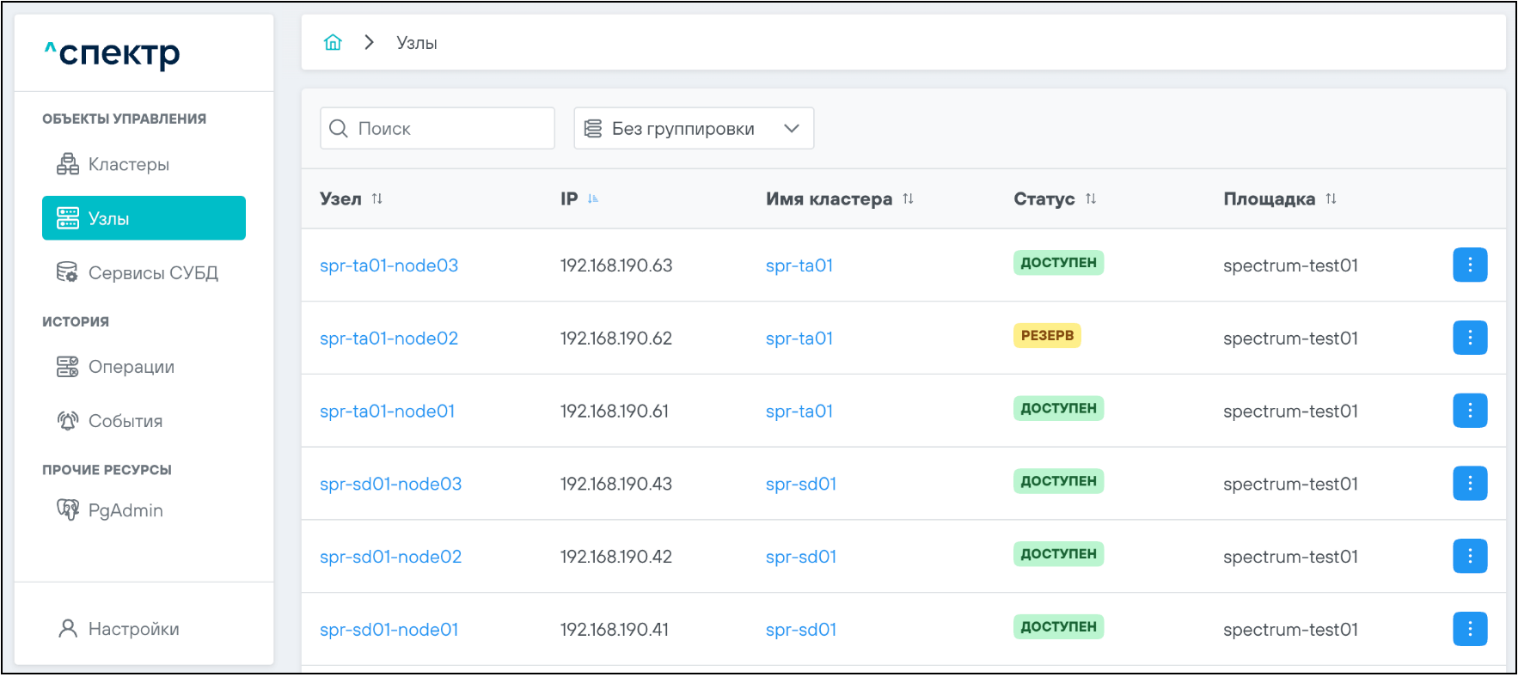Open the spr-sd01-node02 node link

pos(390,557)
